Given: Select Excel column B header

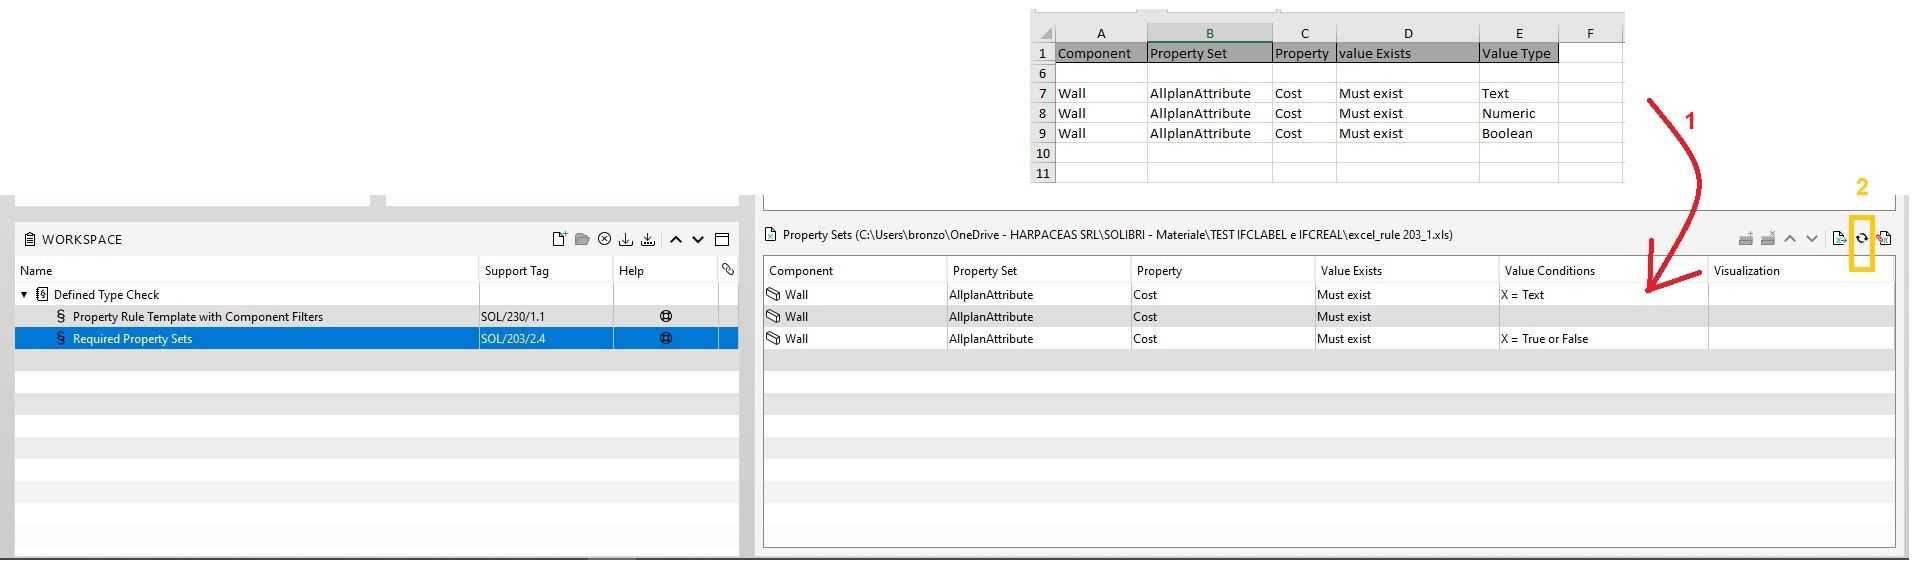Looking at the screenshot, I should coord(1210,33).
